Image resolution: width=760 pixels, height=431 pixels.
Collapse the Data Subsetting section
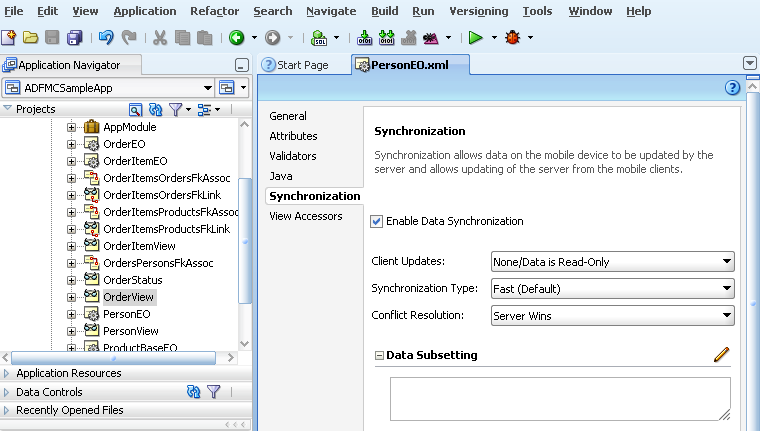coord(380,355)
